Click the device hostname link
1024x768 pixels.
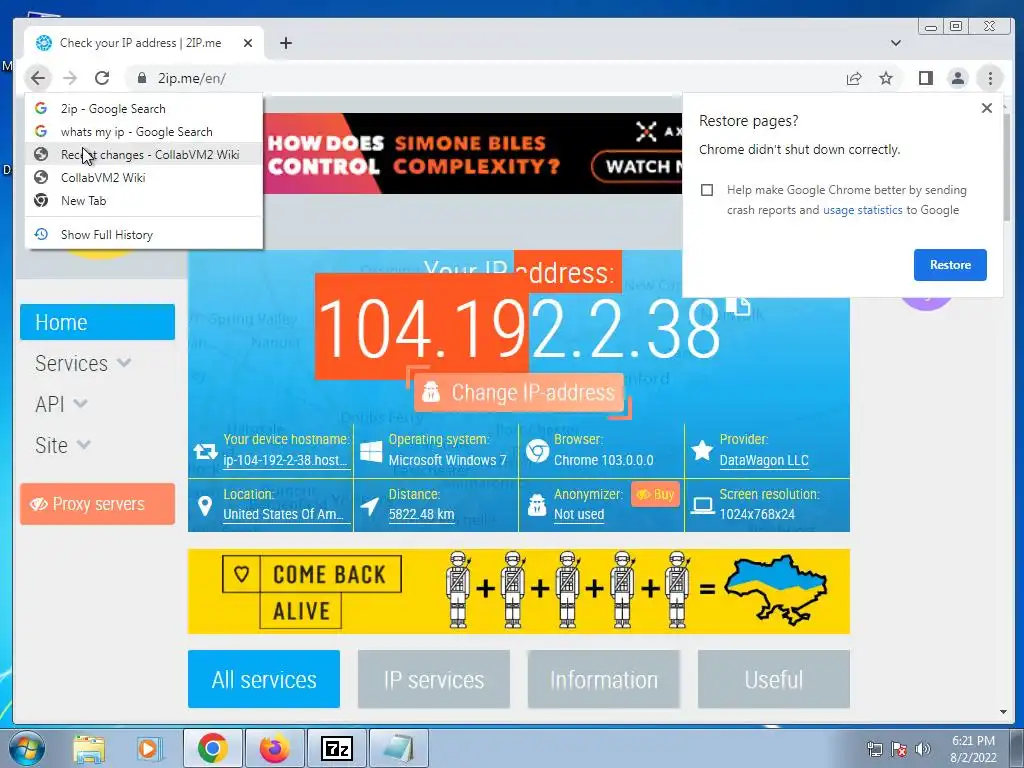coord(285,460)
